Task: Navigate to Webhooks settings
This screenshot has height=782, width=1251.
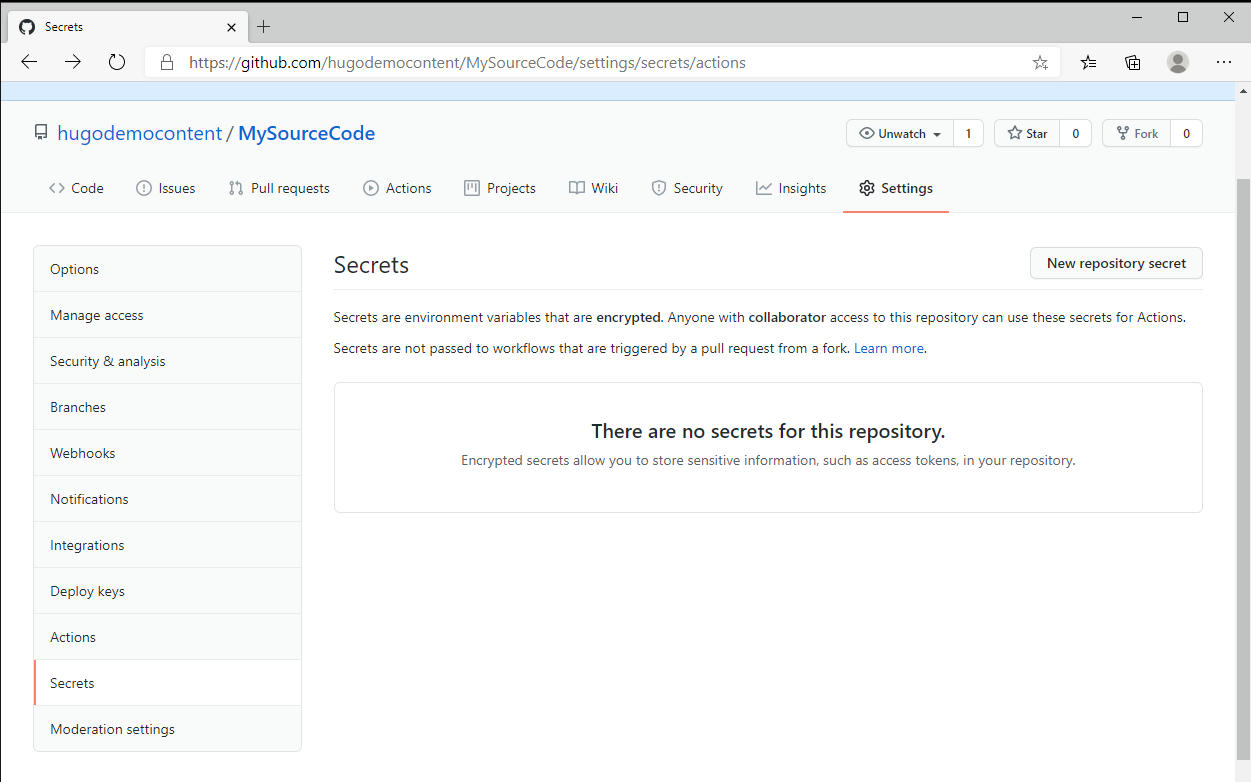Action: click(x=82, y=452)
